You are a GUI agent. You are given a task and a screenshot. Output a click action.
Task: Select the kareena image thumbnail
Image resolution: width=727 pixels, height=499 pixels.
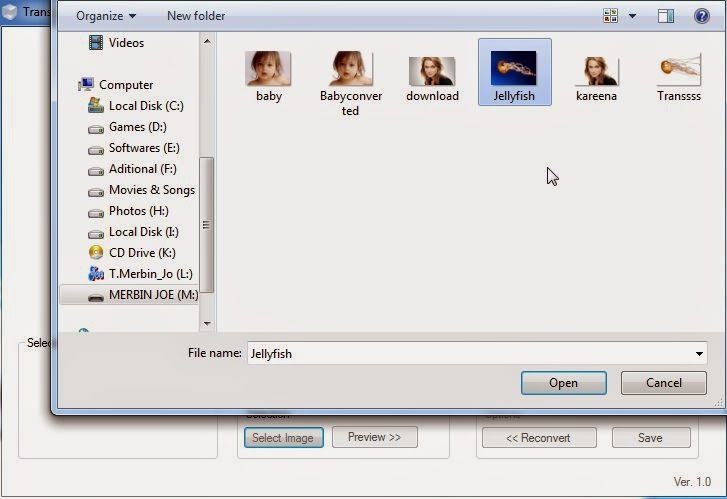tap(596, 76)
